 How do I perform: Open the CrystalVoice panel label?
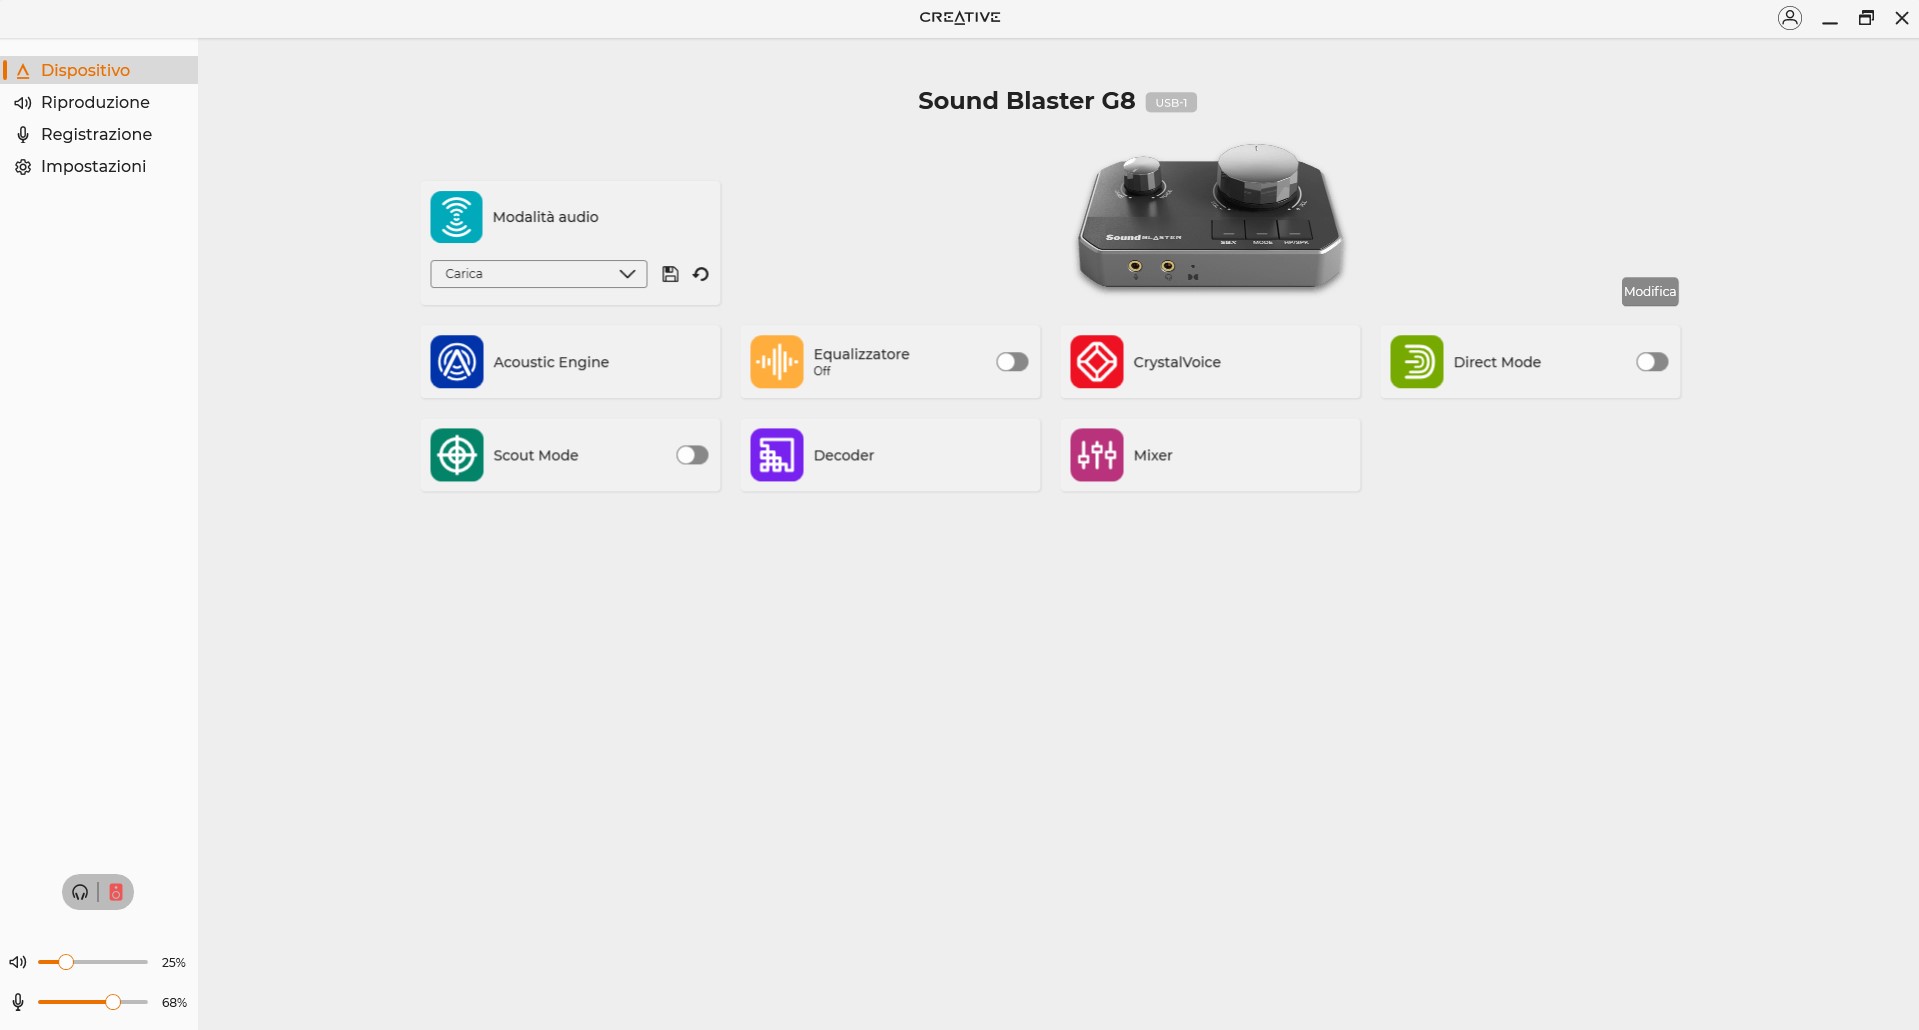point(1177,362)
